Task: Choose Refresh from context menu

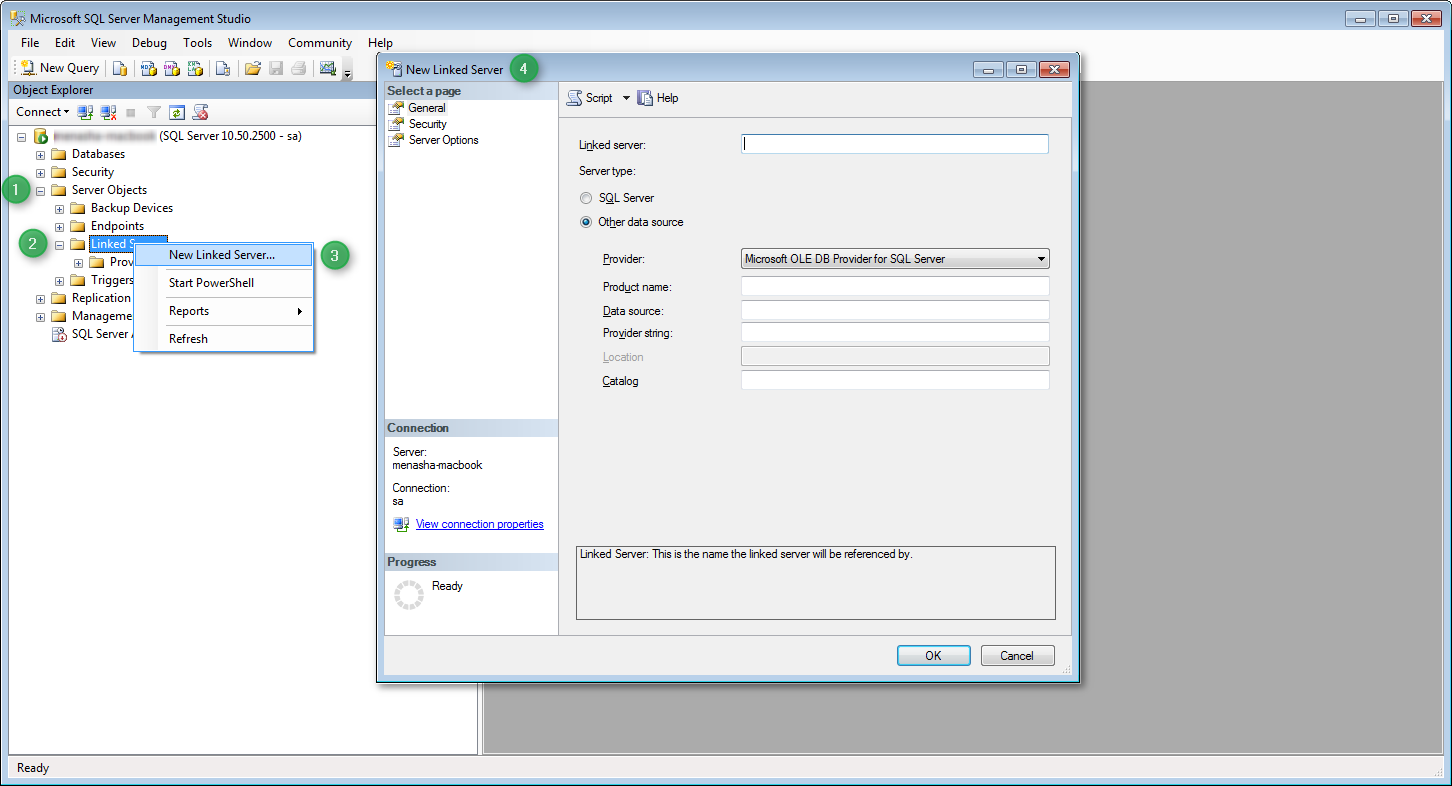Action: (223, 339)
